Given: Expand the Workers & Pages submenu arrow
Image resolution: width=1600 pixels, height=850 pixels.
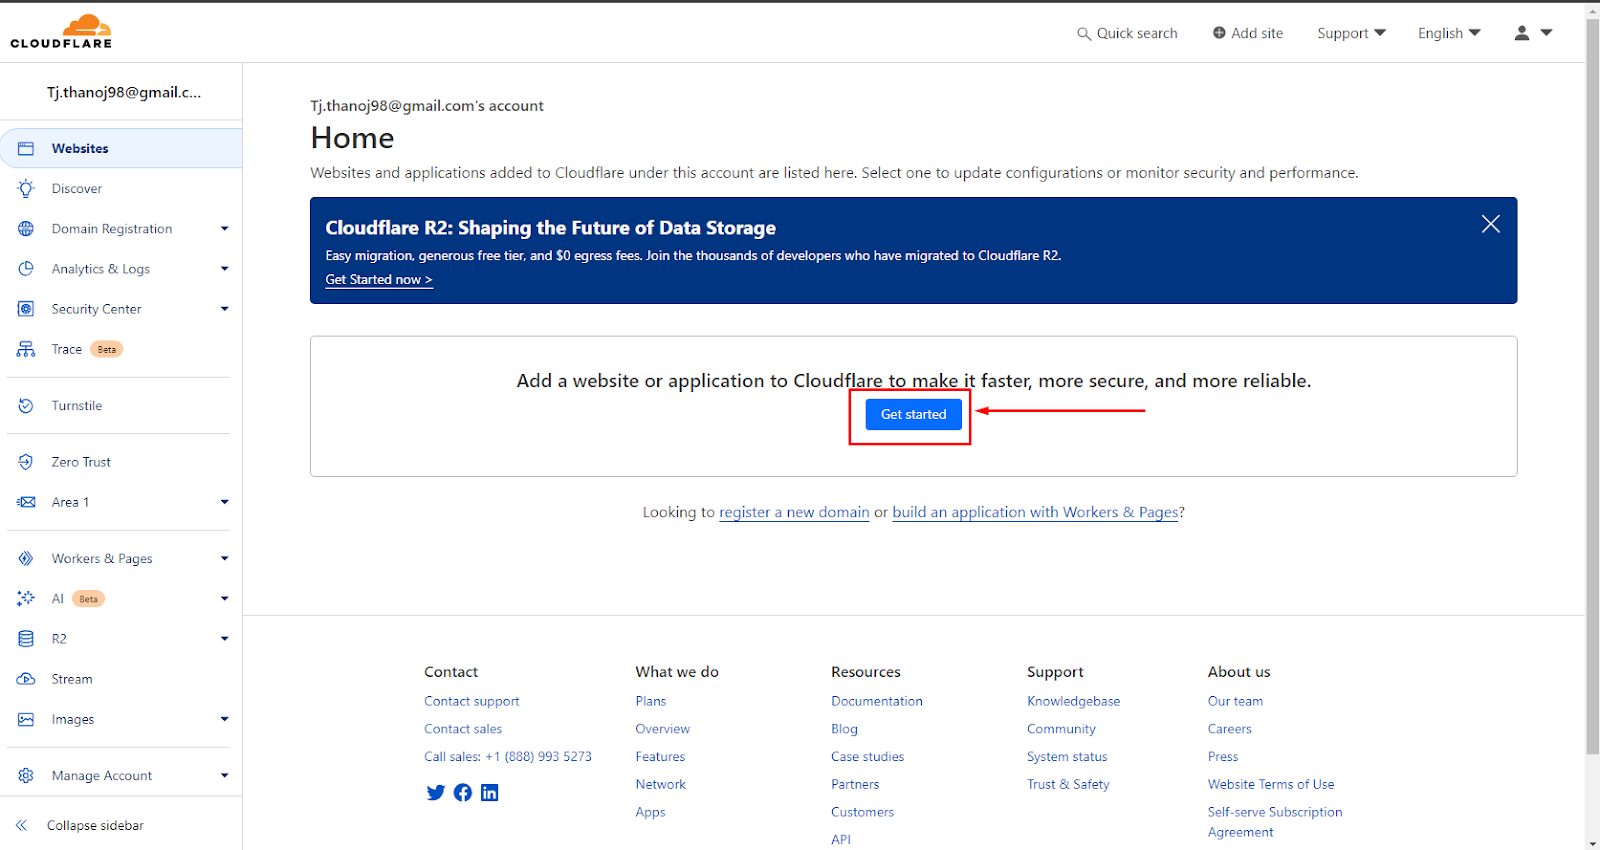Looking at the screenshot, I should tap(224, 559).
